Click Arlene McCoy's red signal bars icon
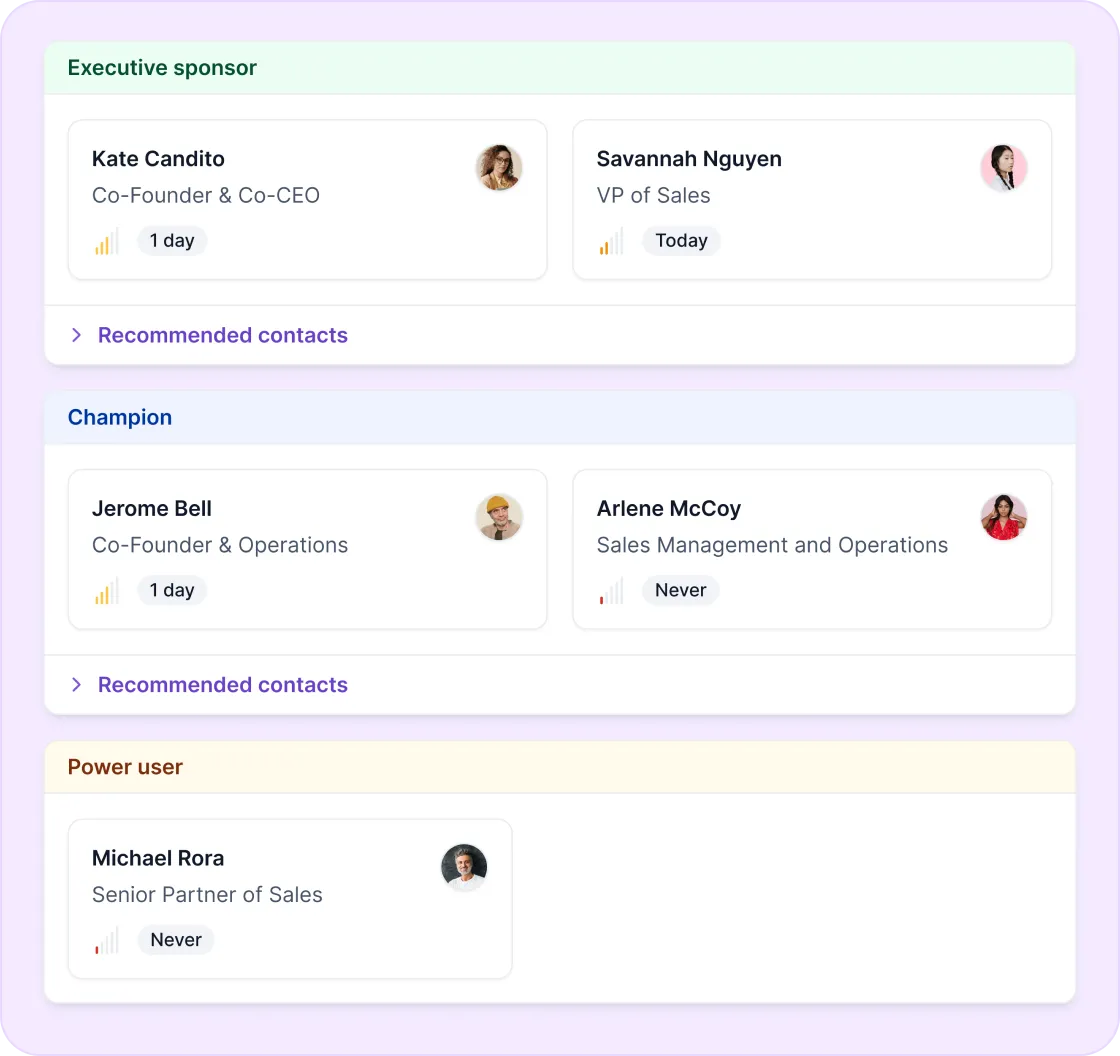 (611, 591)
